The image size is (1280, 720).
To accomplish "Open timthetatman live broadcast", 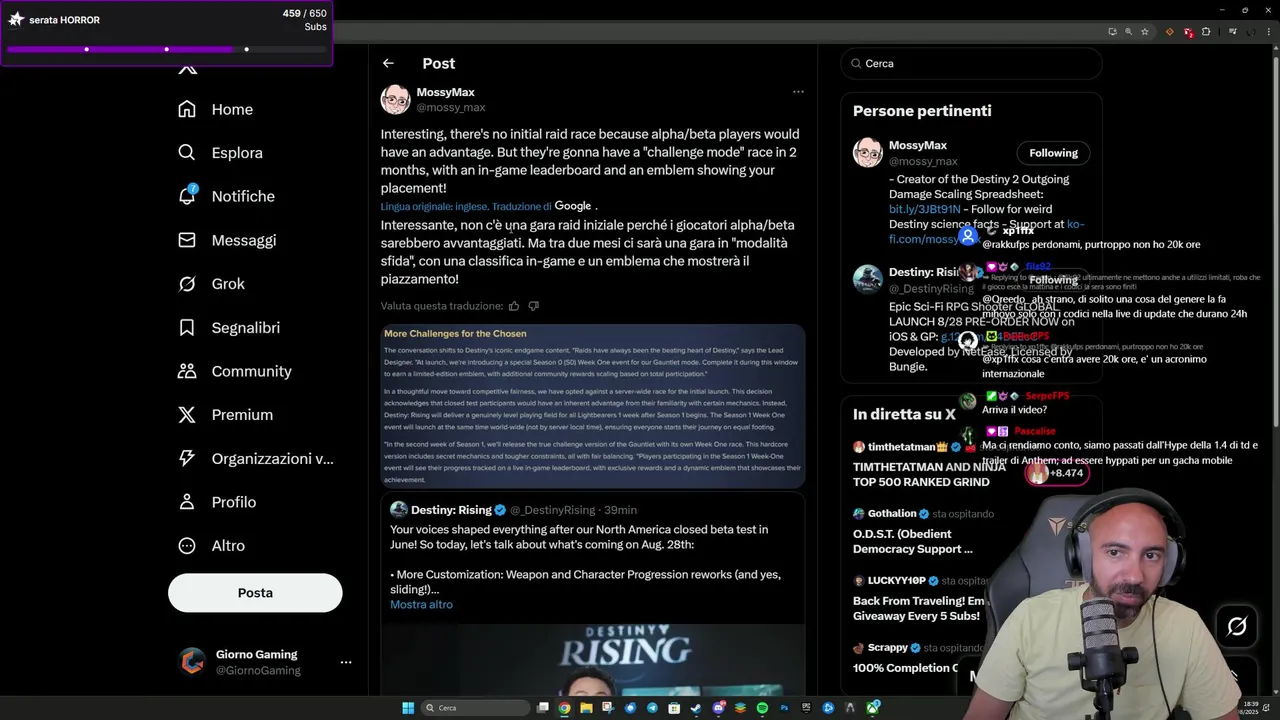I will tap(929, 474).
